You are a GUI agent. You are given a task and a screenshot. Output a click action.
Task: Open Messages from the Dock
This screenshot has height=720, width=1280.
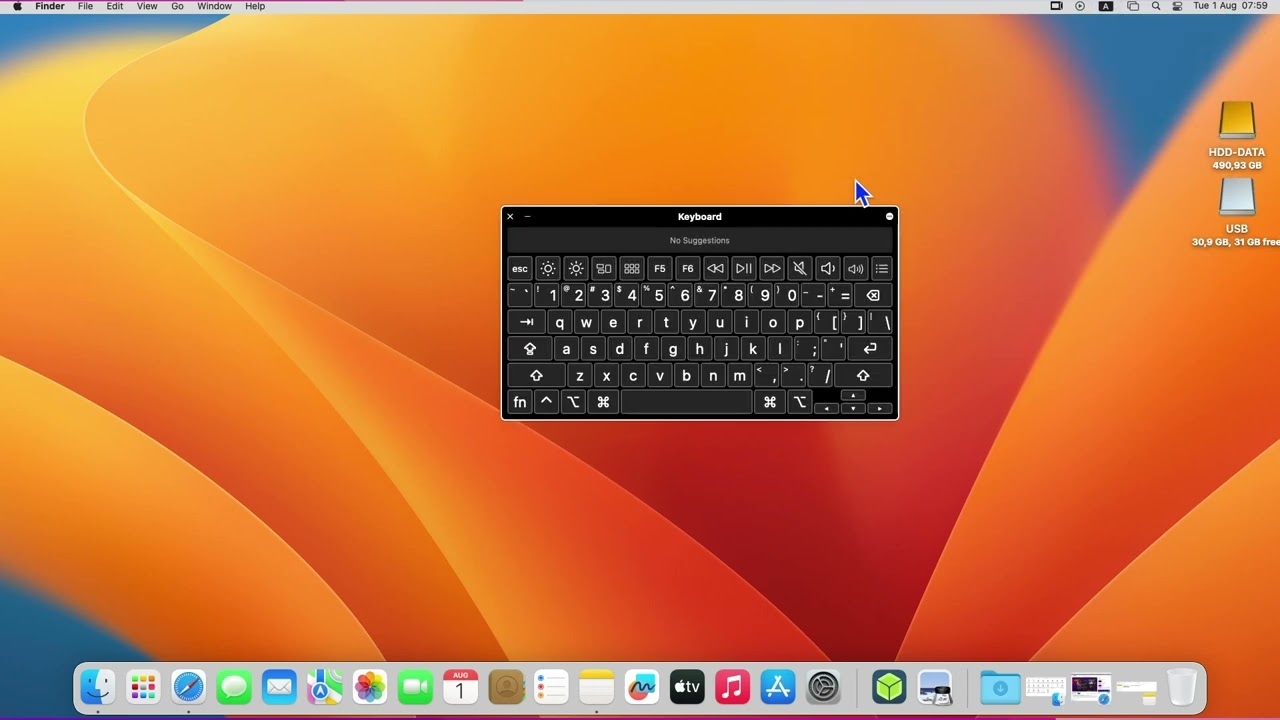tap(234, 687)
